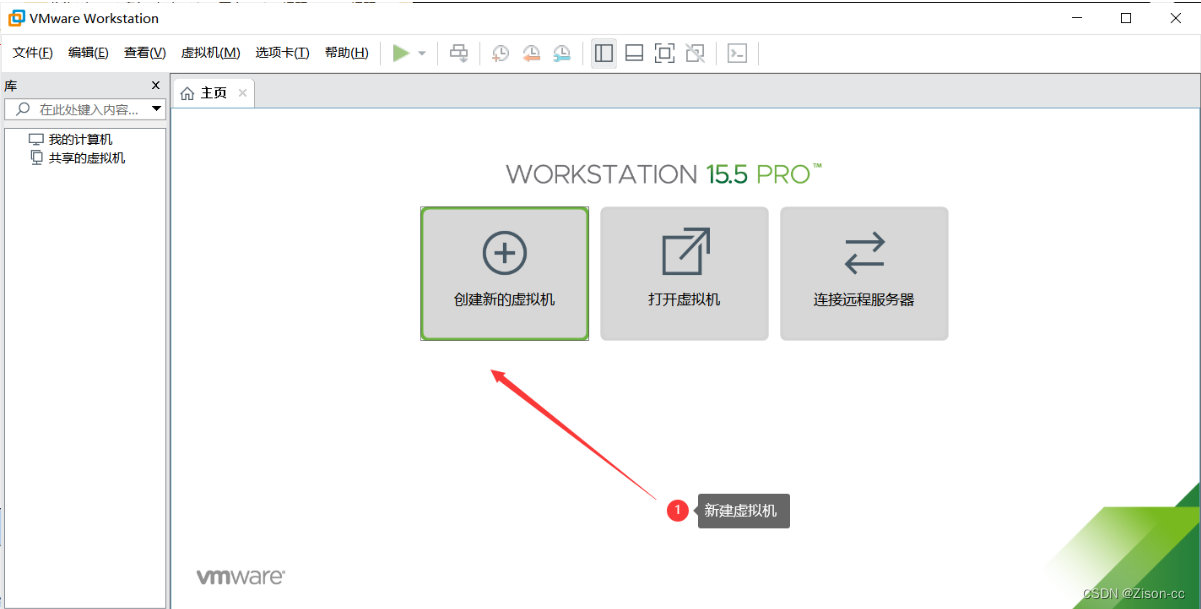Open the 文件(F) menu
Image resolution: width=1201 pixels, height=609 pixels.
(x=33, y=53)
